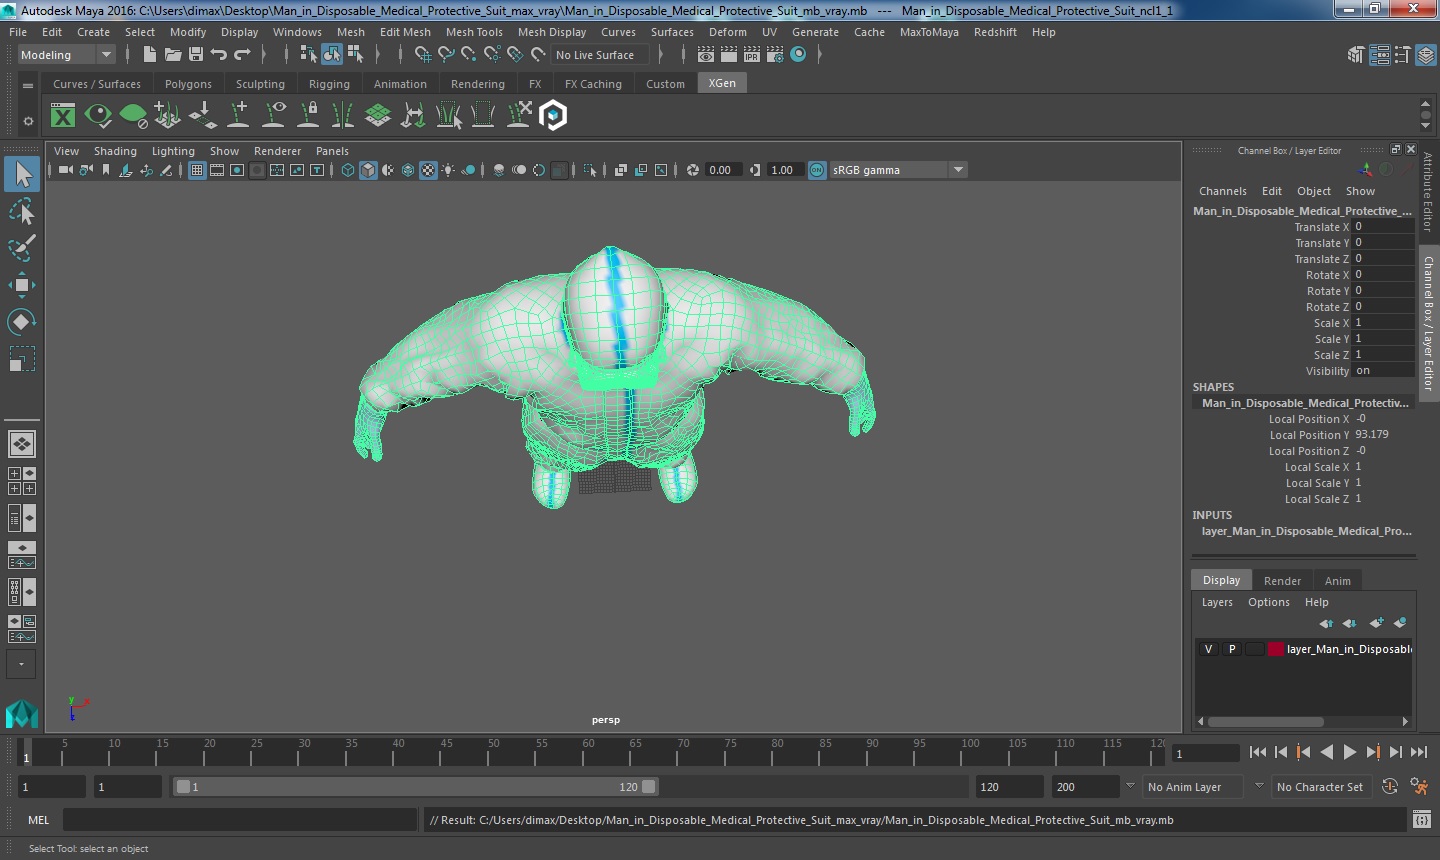Click the Undo arrow icon
Screen dimensions: 1440x860
219,55
